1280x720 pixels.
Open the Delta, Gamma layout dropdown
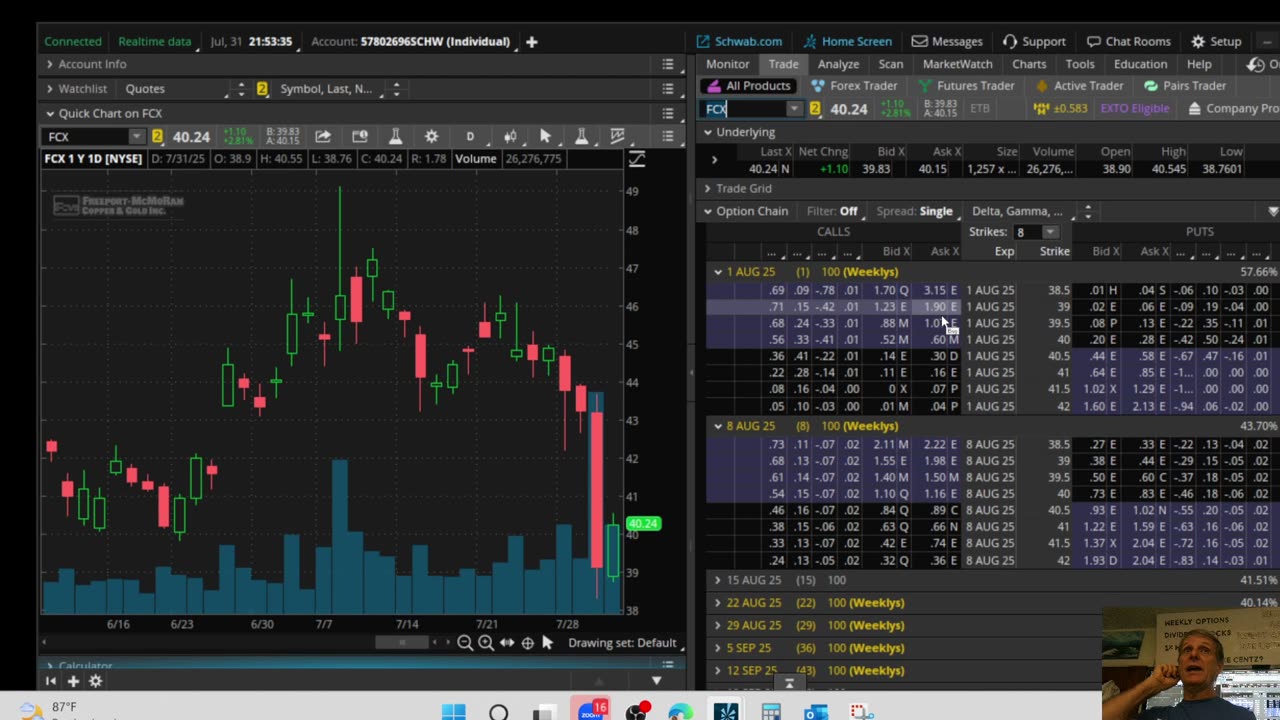[1022, 211]
